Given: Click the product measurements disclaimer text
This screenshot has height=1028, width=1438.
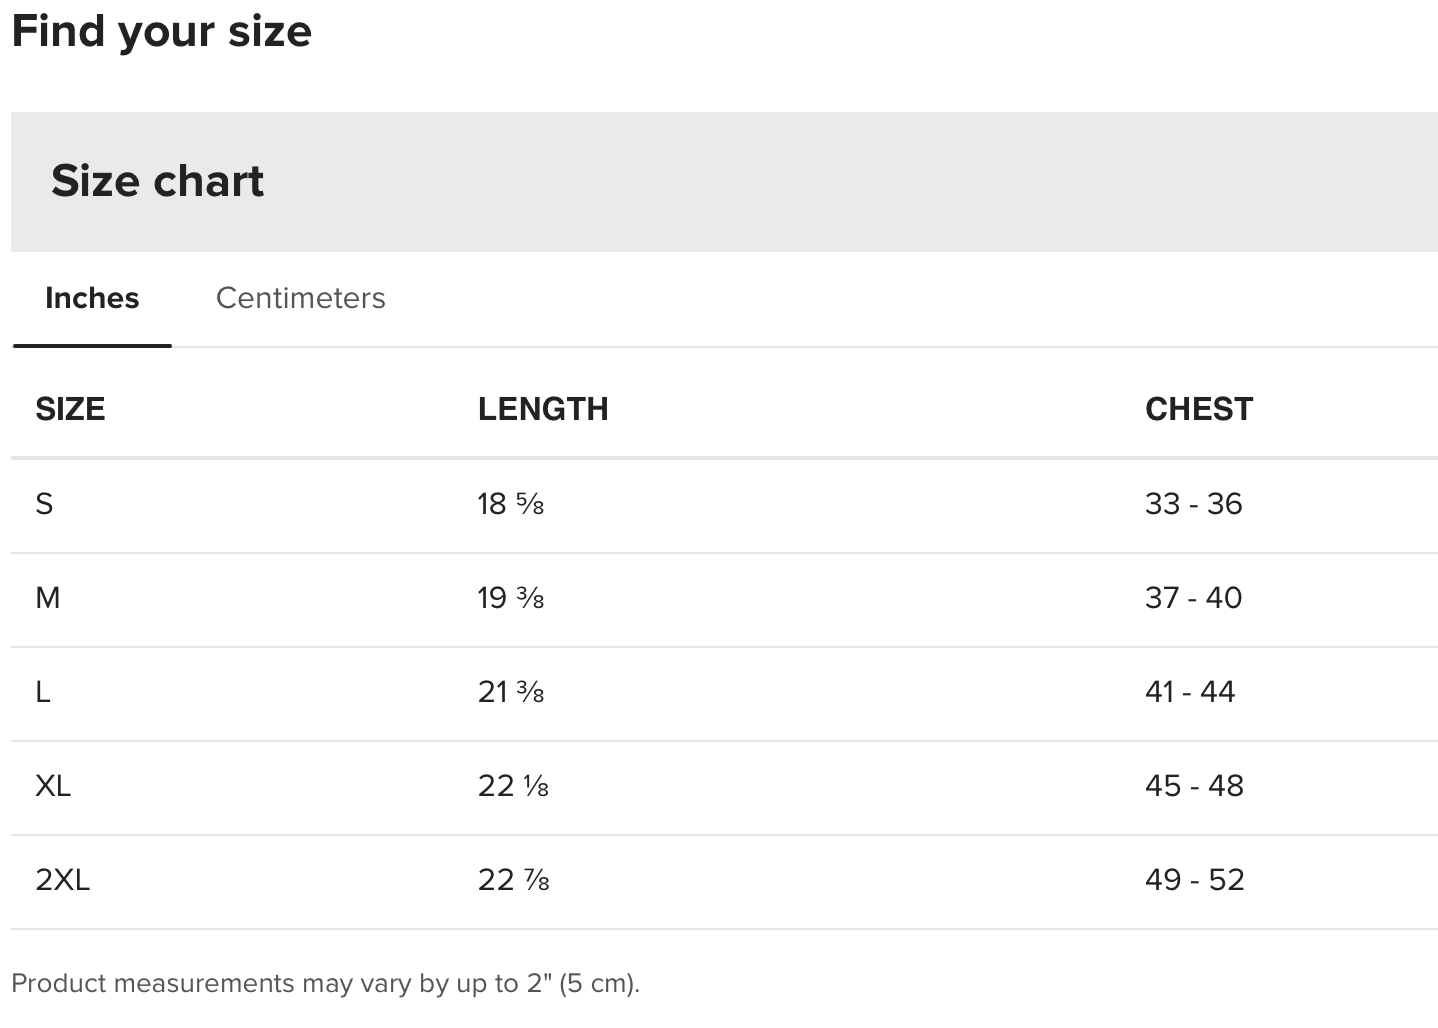Looking at the screenshot, I should (x=325, y=984).
